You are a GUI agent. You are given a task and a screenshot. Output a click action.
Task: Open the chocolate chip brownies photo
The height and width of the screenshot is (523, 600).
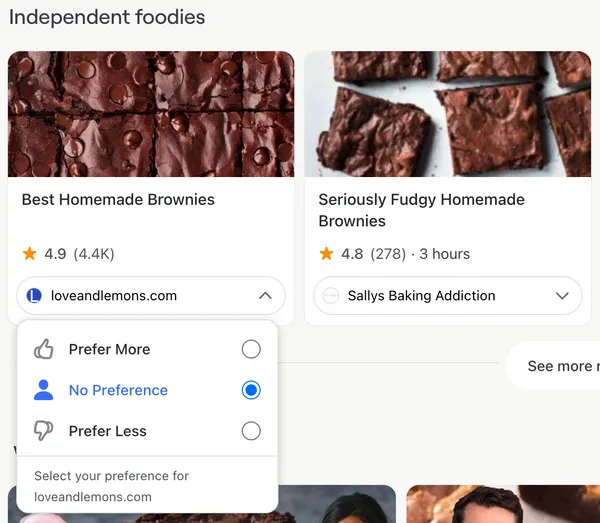151,114
